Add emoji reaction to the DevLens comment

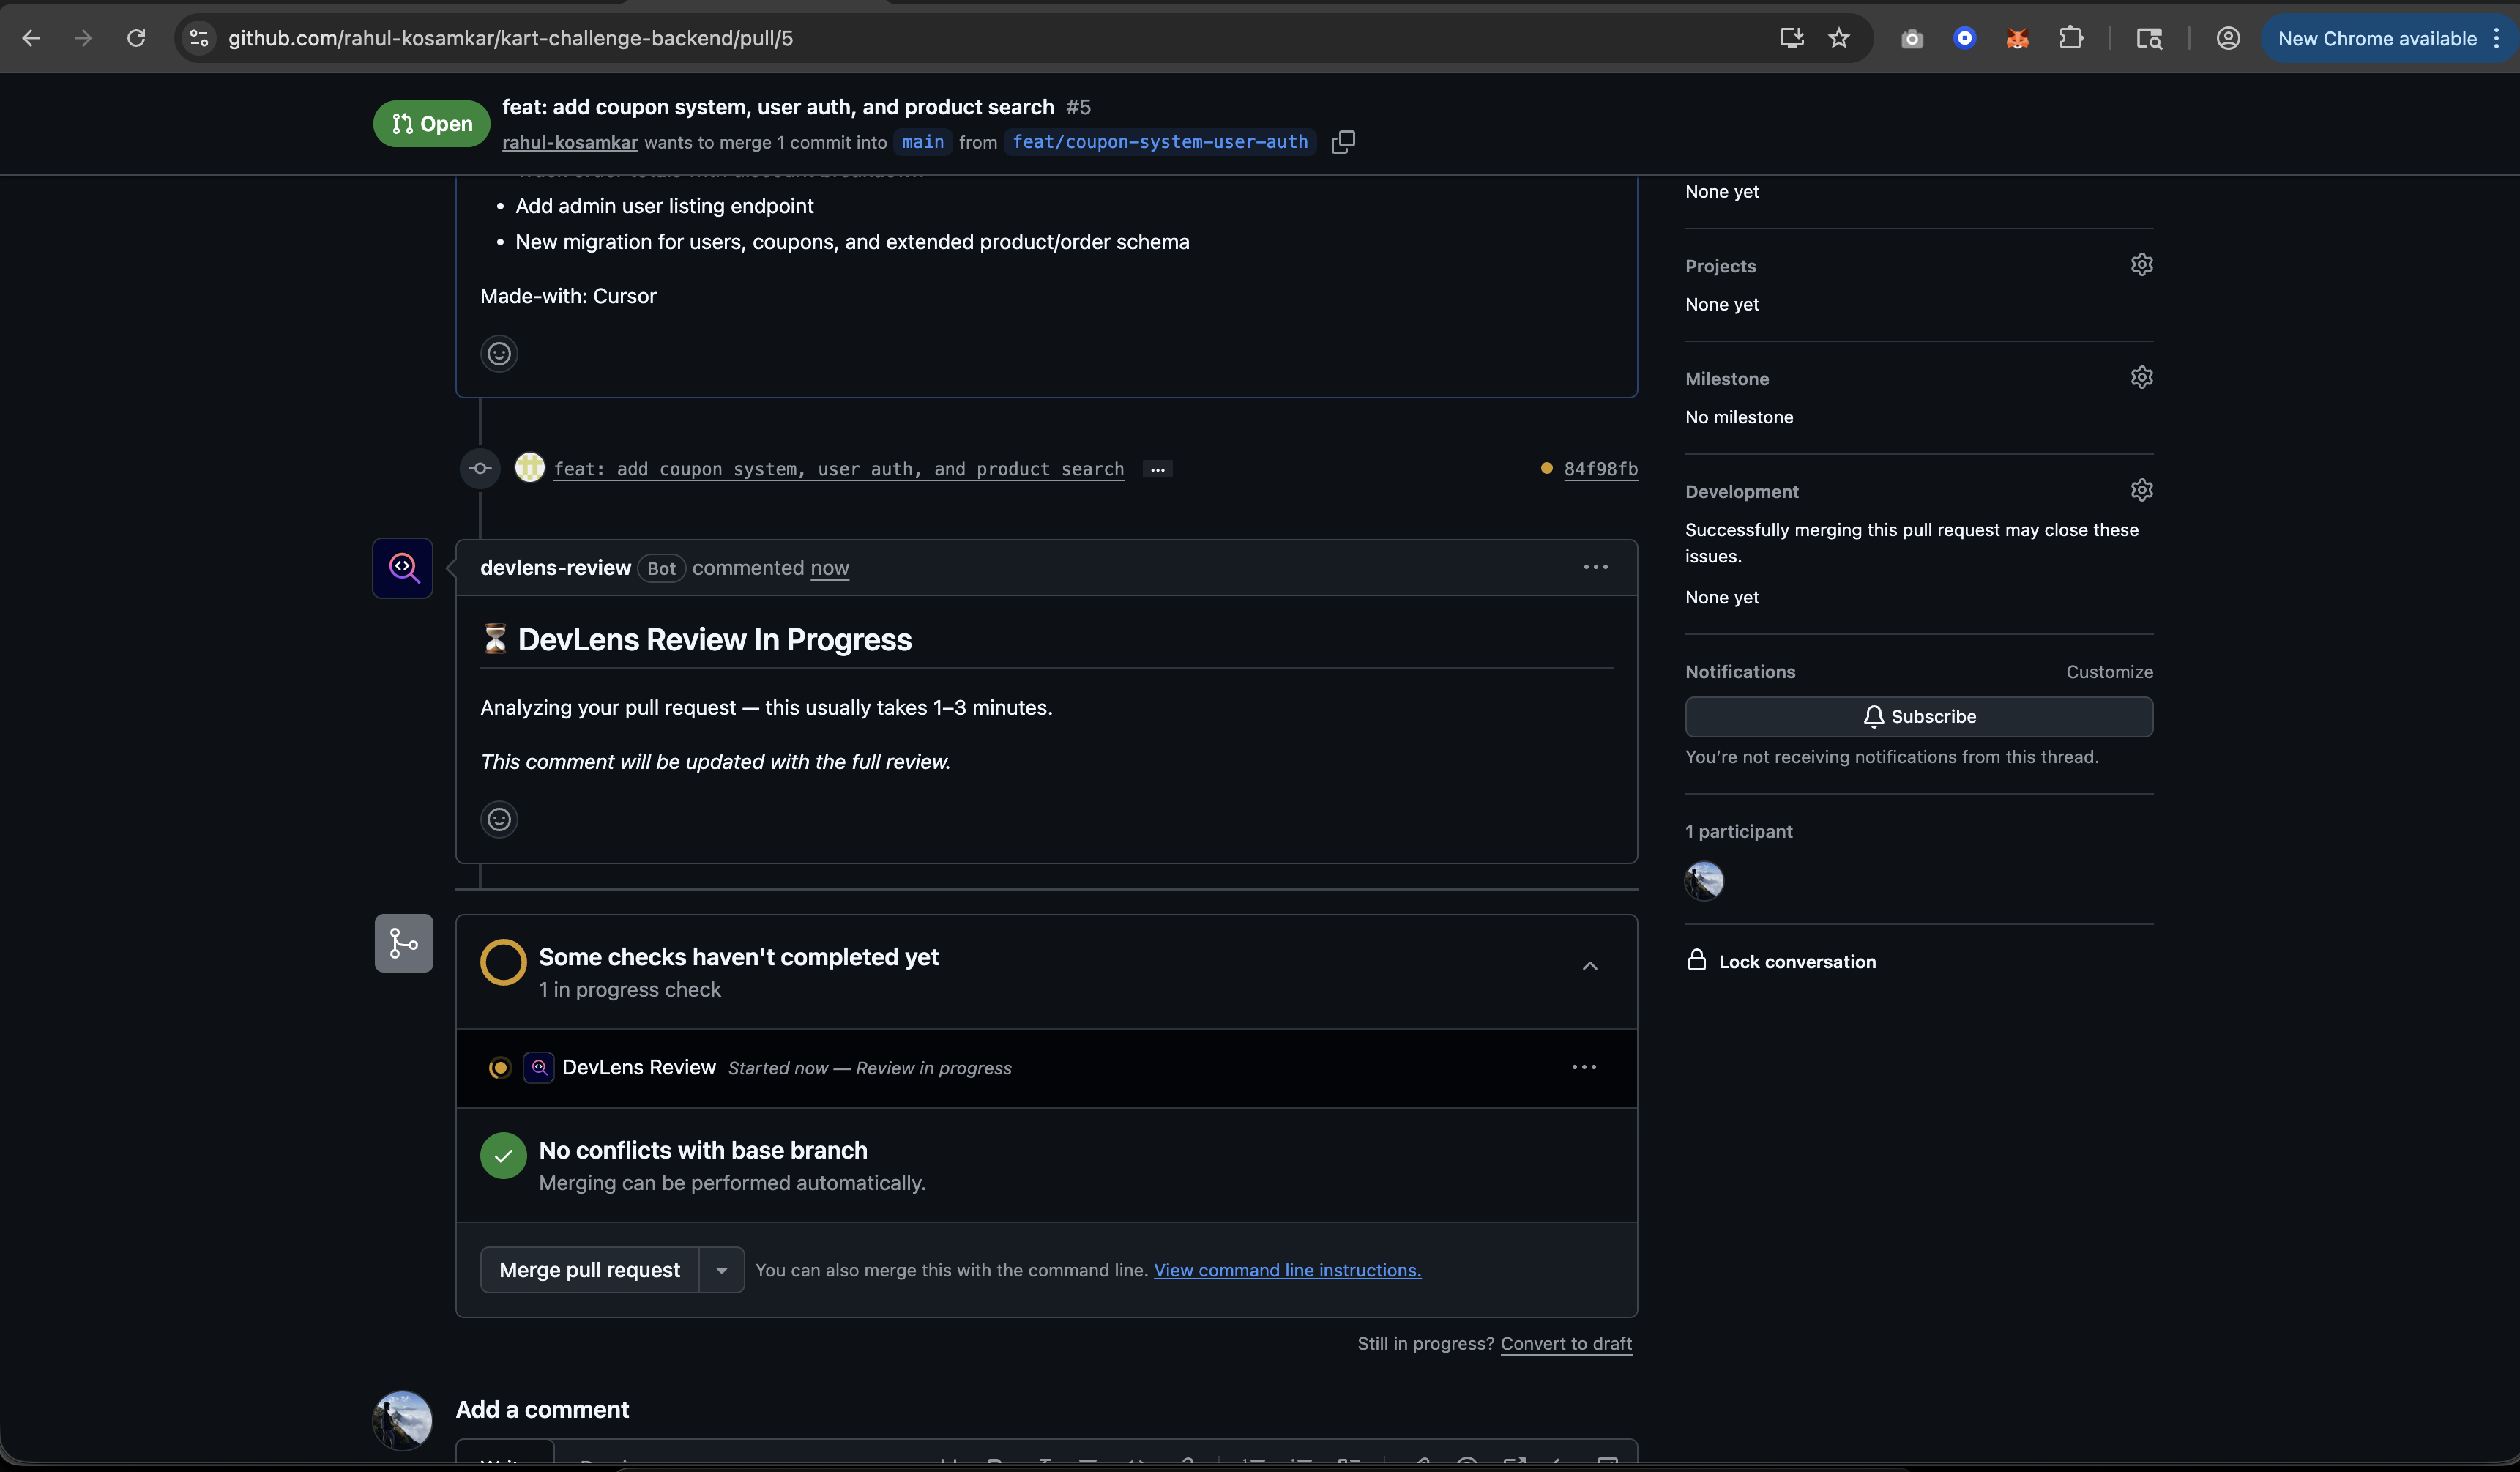coord(499,819)
